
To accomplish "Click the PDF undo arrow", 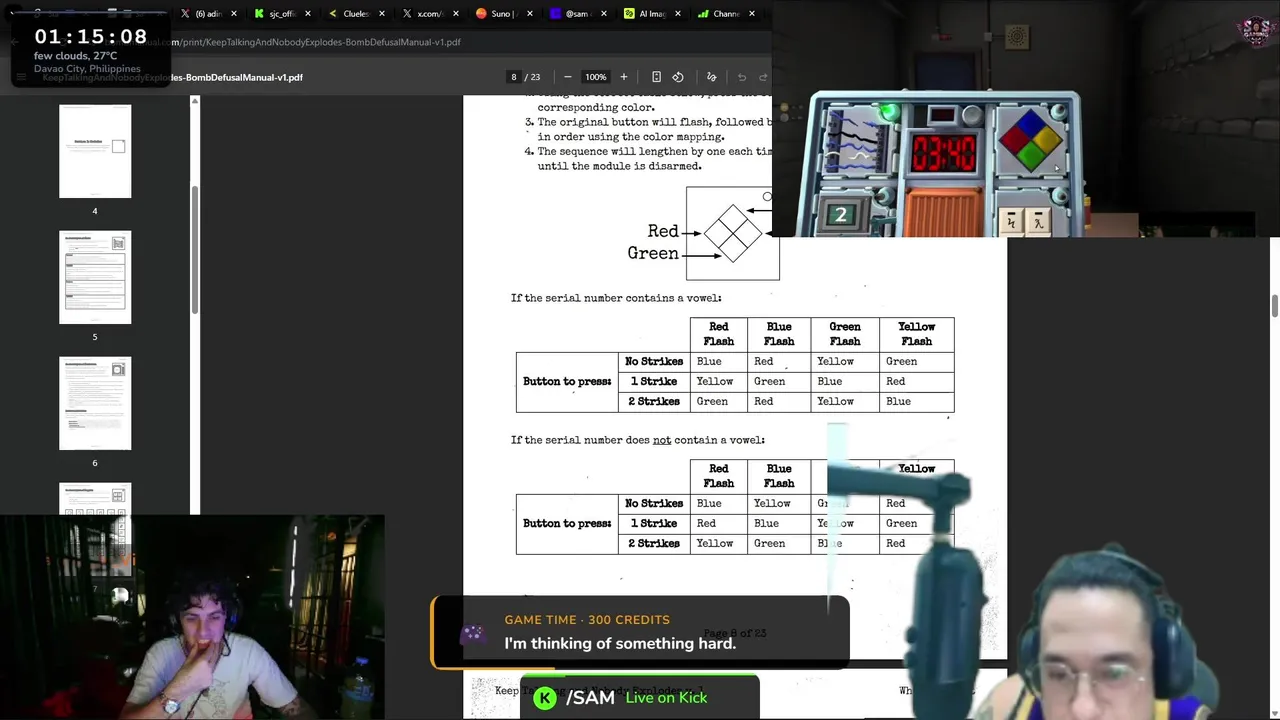I will pyautogui.click(x=742, y=77).
